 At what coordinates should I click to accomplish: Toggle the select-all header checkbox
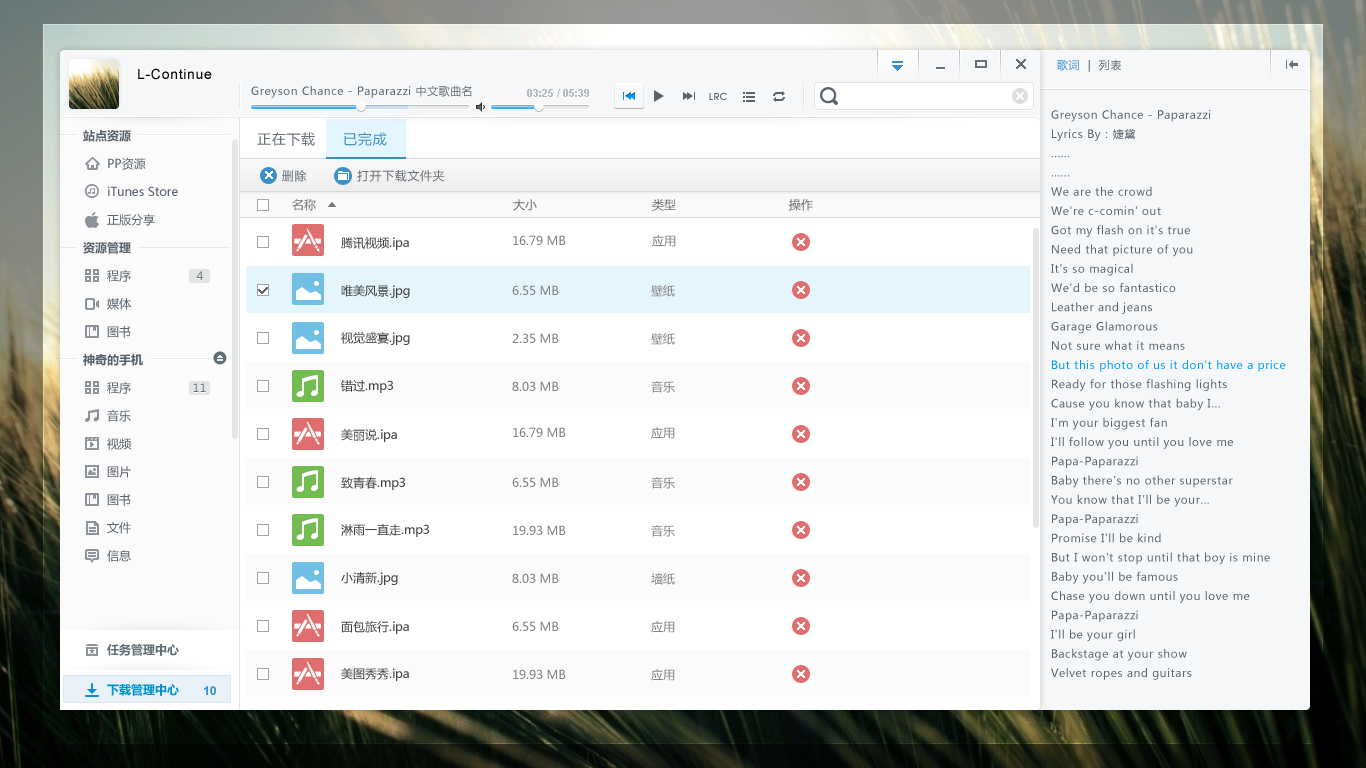(x=263, y=205)
